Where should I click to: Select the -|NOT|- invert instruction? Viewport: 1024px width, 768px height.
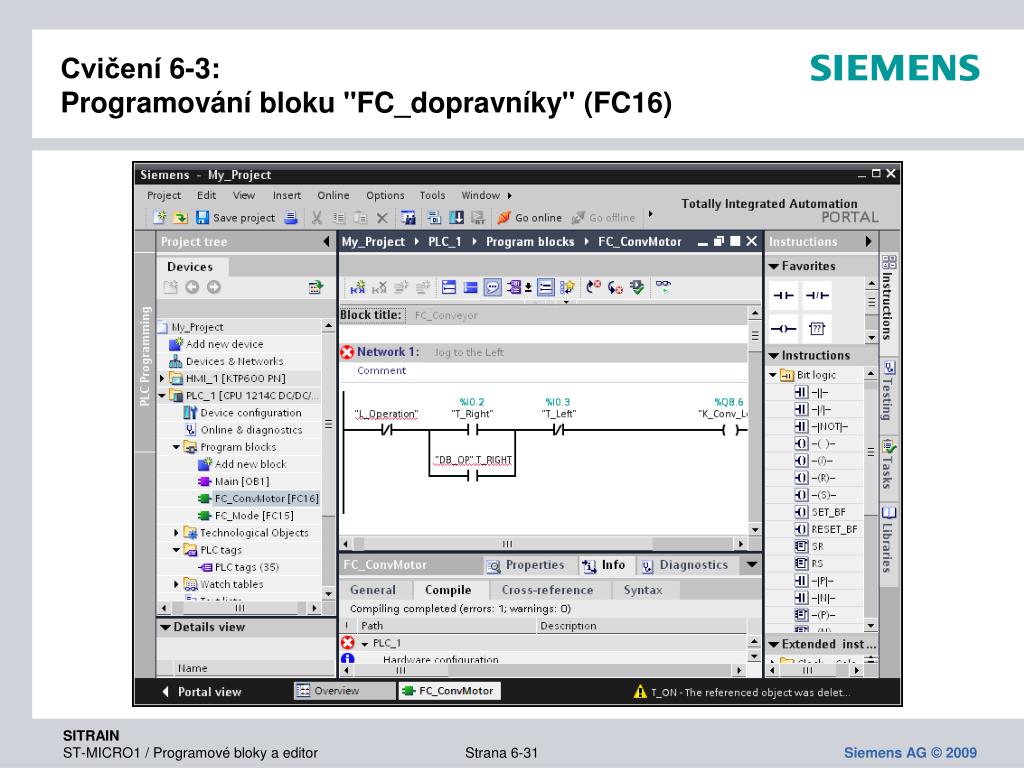[821, 426]
